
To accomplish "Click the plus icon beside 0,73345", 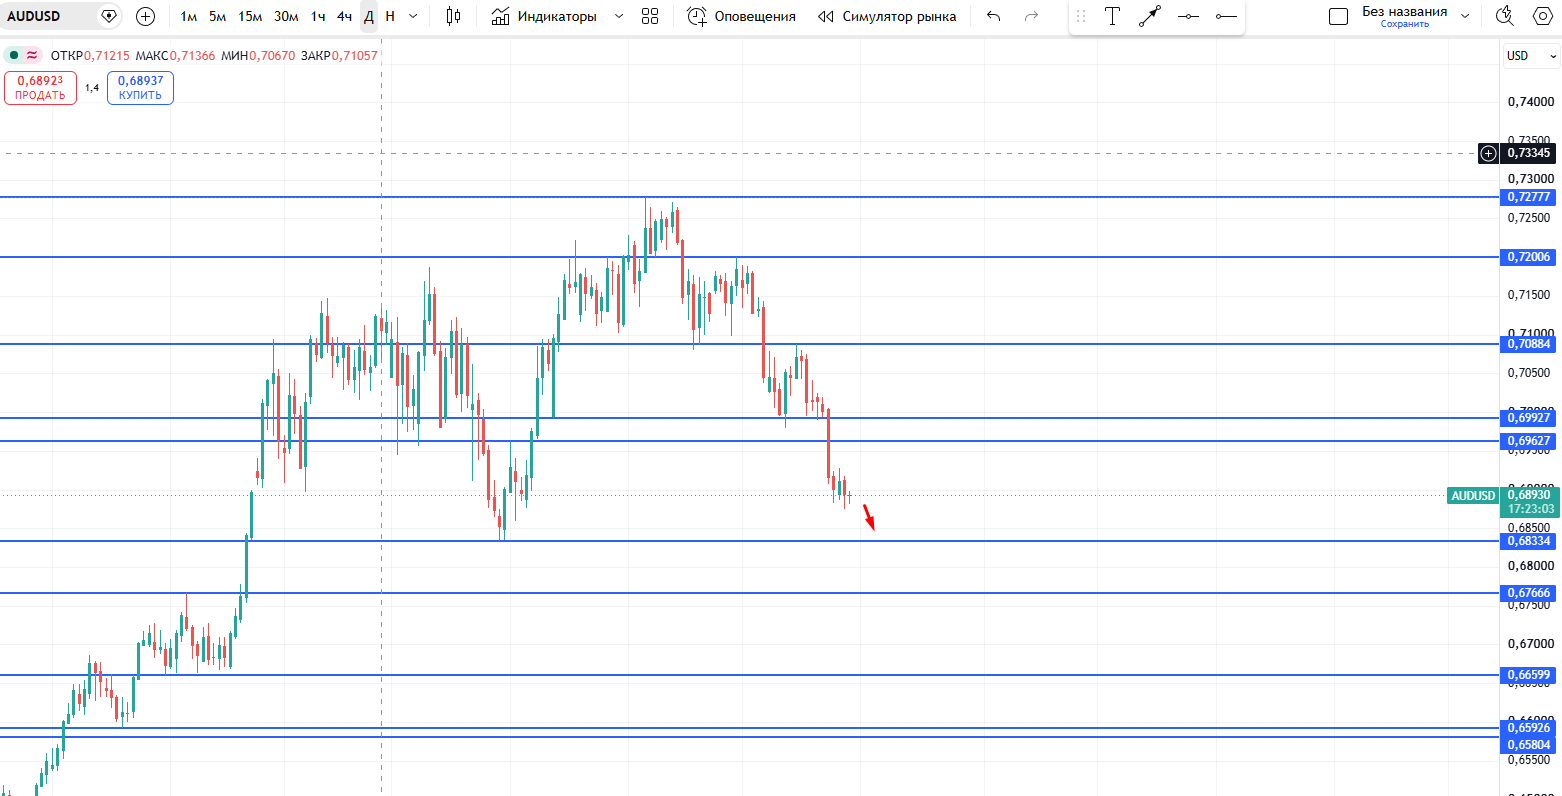I will [1488, 153].
